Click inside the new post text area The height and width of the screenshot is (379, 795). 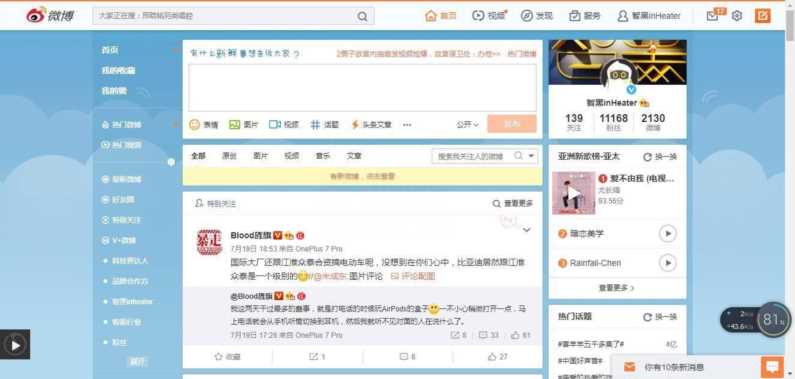pyautogui.click(x=362, y=87)
